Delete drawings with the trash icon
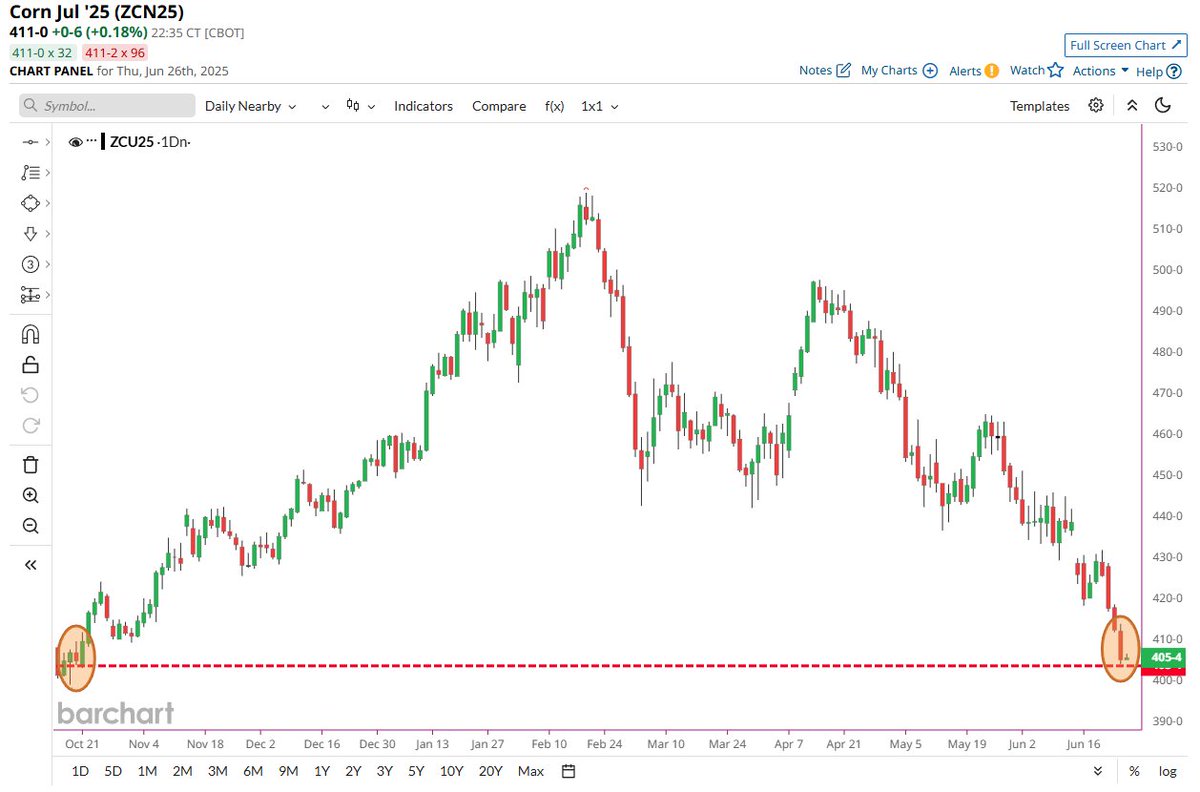 [x=30, y=464]
